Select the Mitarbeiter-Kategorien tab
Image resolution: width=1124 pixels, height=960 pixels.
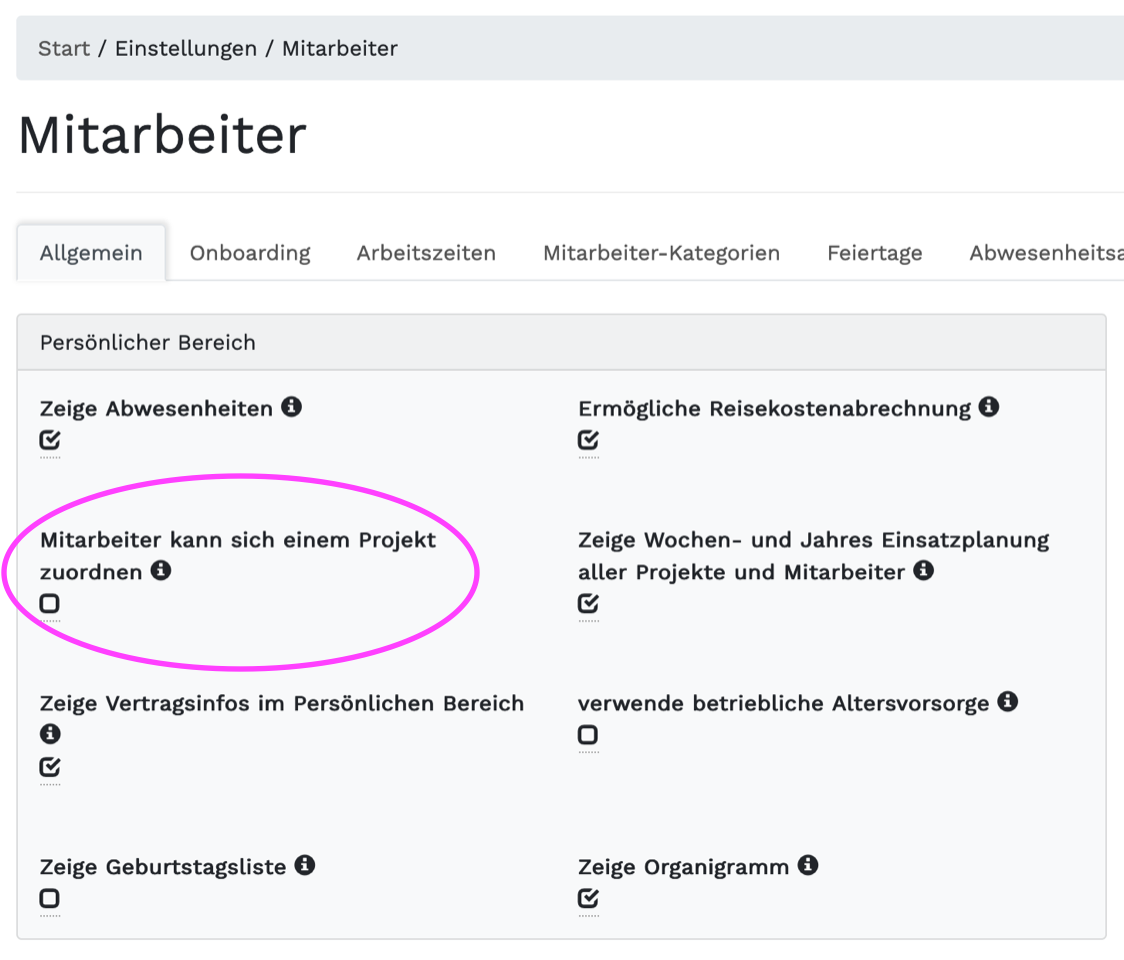coord(661,253)
